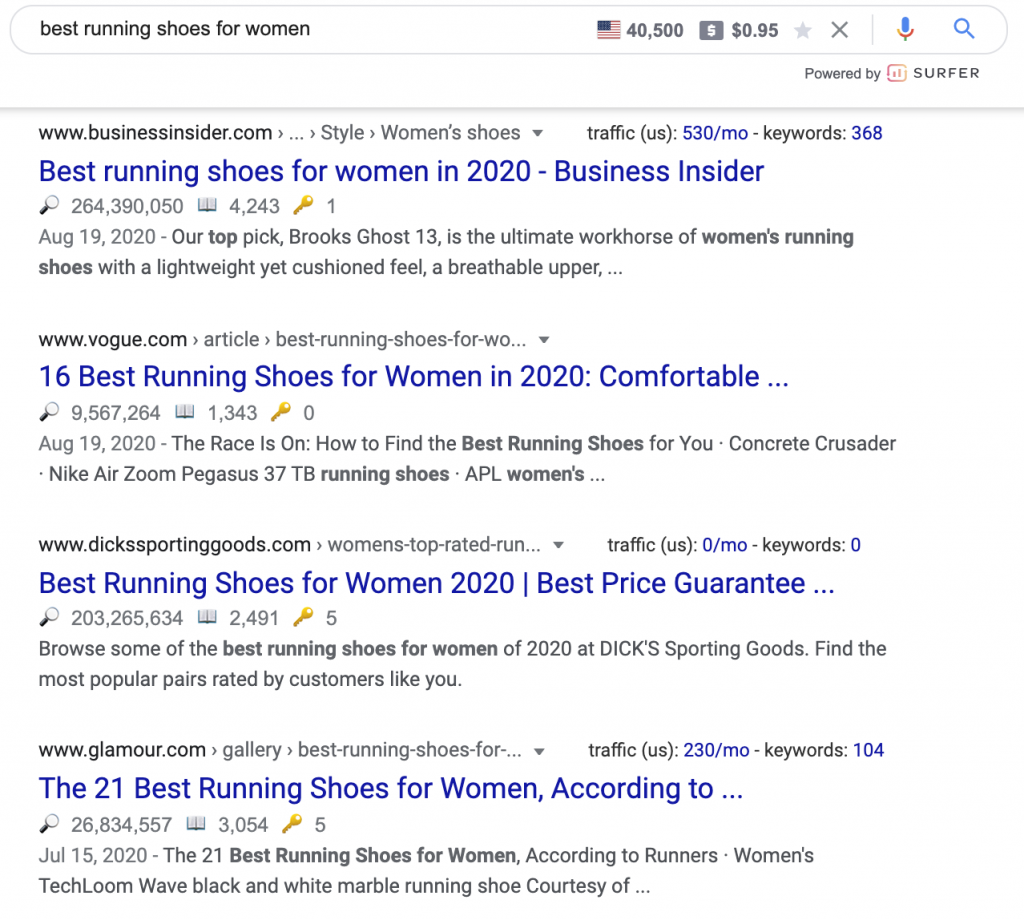The height and width of the screenshot is (920, 1024).
Task: Click book icon in Dick's Sporting Goods result
Action: (207, 617)
